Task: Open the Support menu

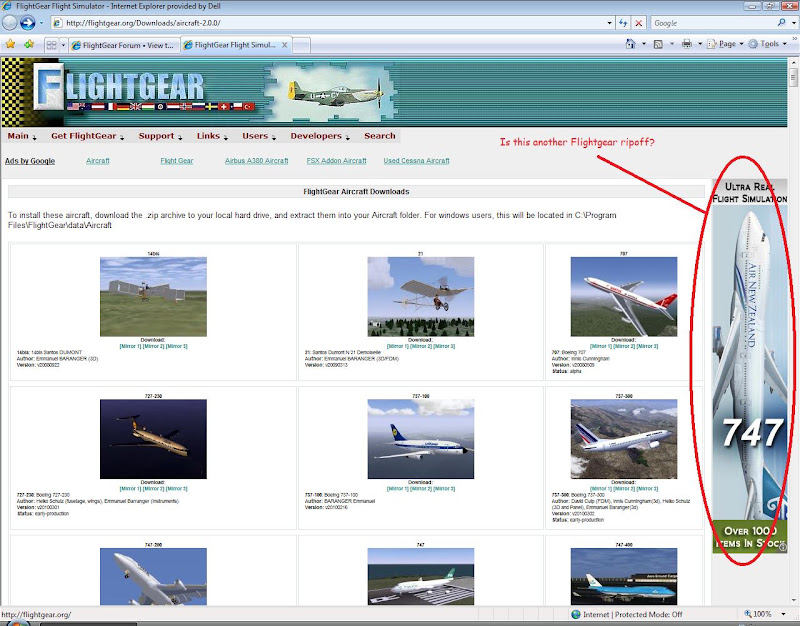Action: 160,136
